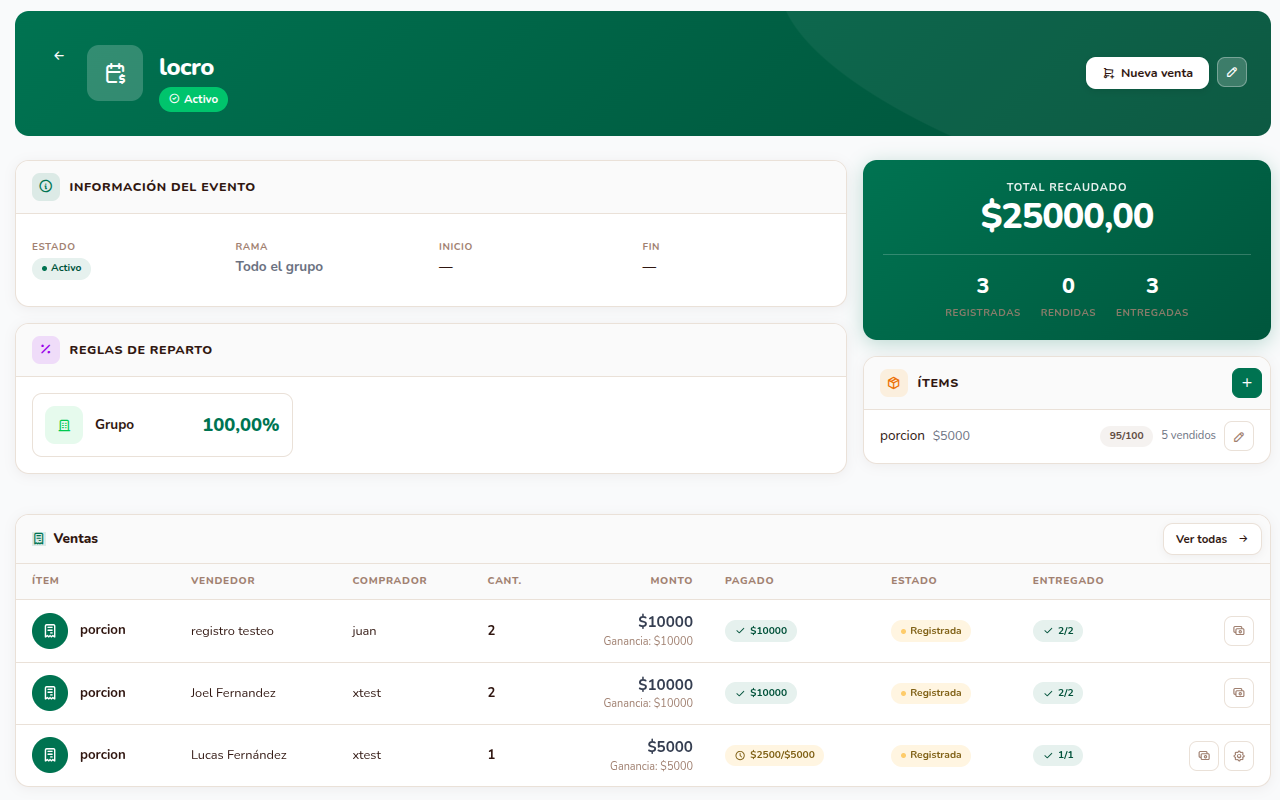
Task: Click the '5 vendidos' text
Action: 1188,435
